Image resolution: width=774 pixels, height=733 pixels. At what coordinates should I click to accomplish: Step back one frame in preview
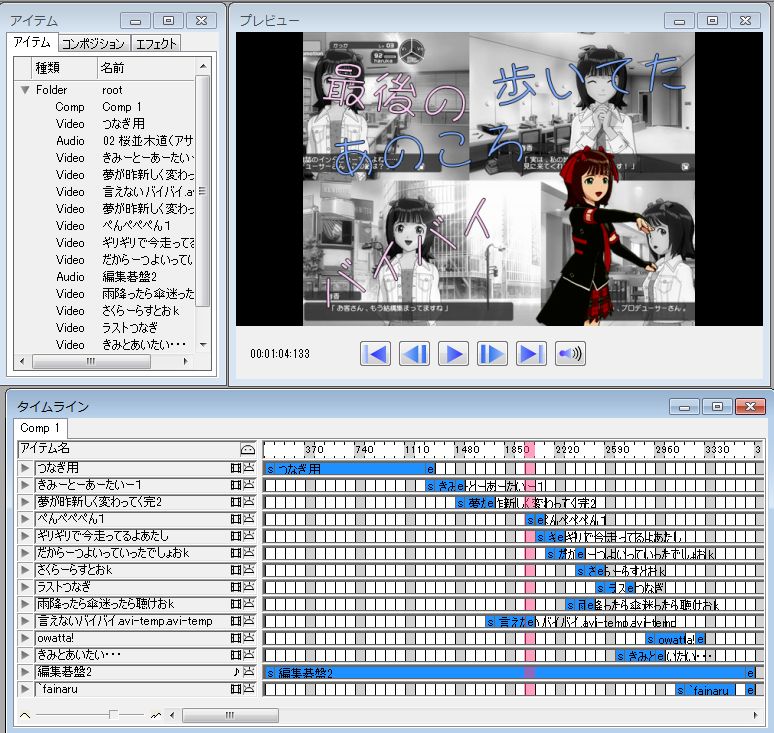point(414,353)
